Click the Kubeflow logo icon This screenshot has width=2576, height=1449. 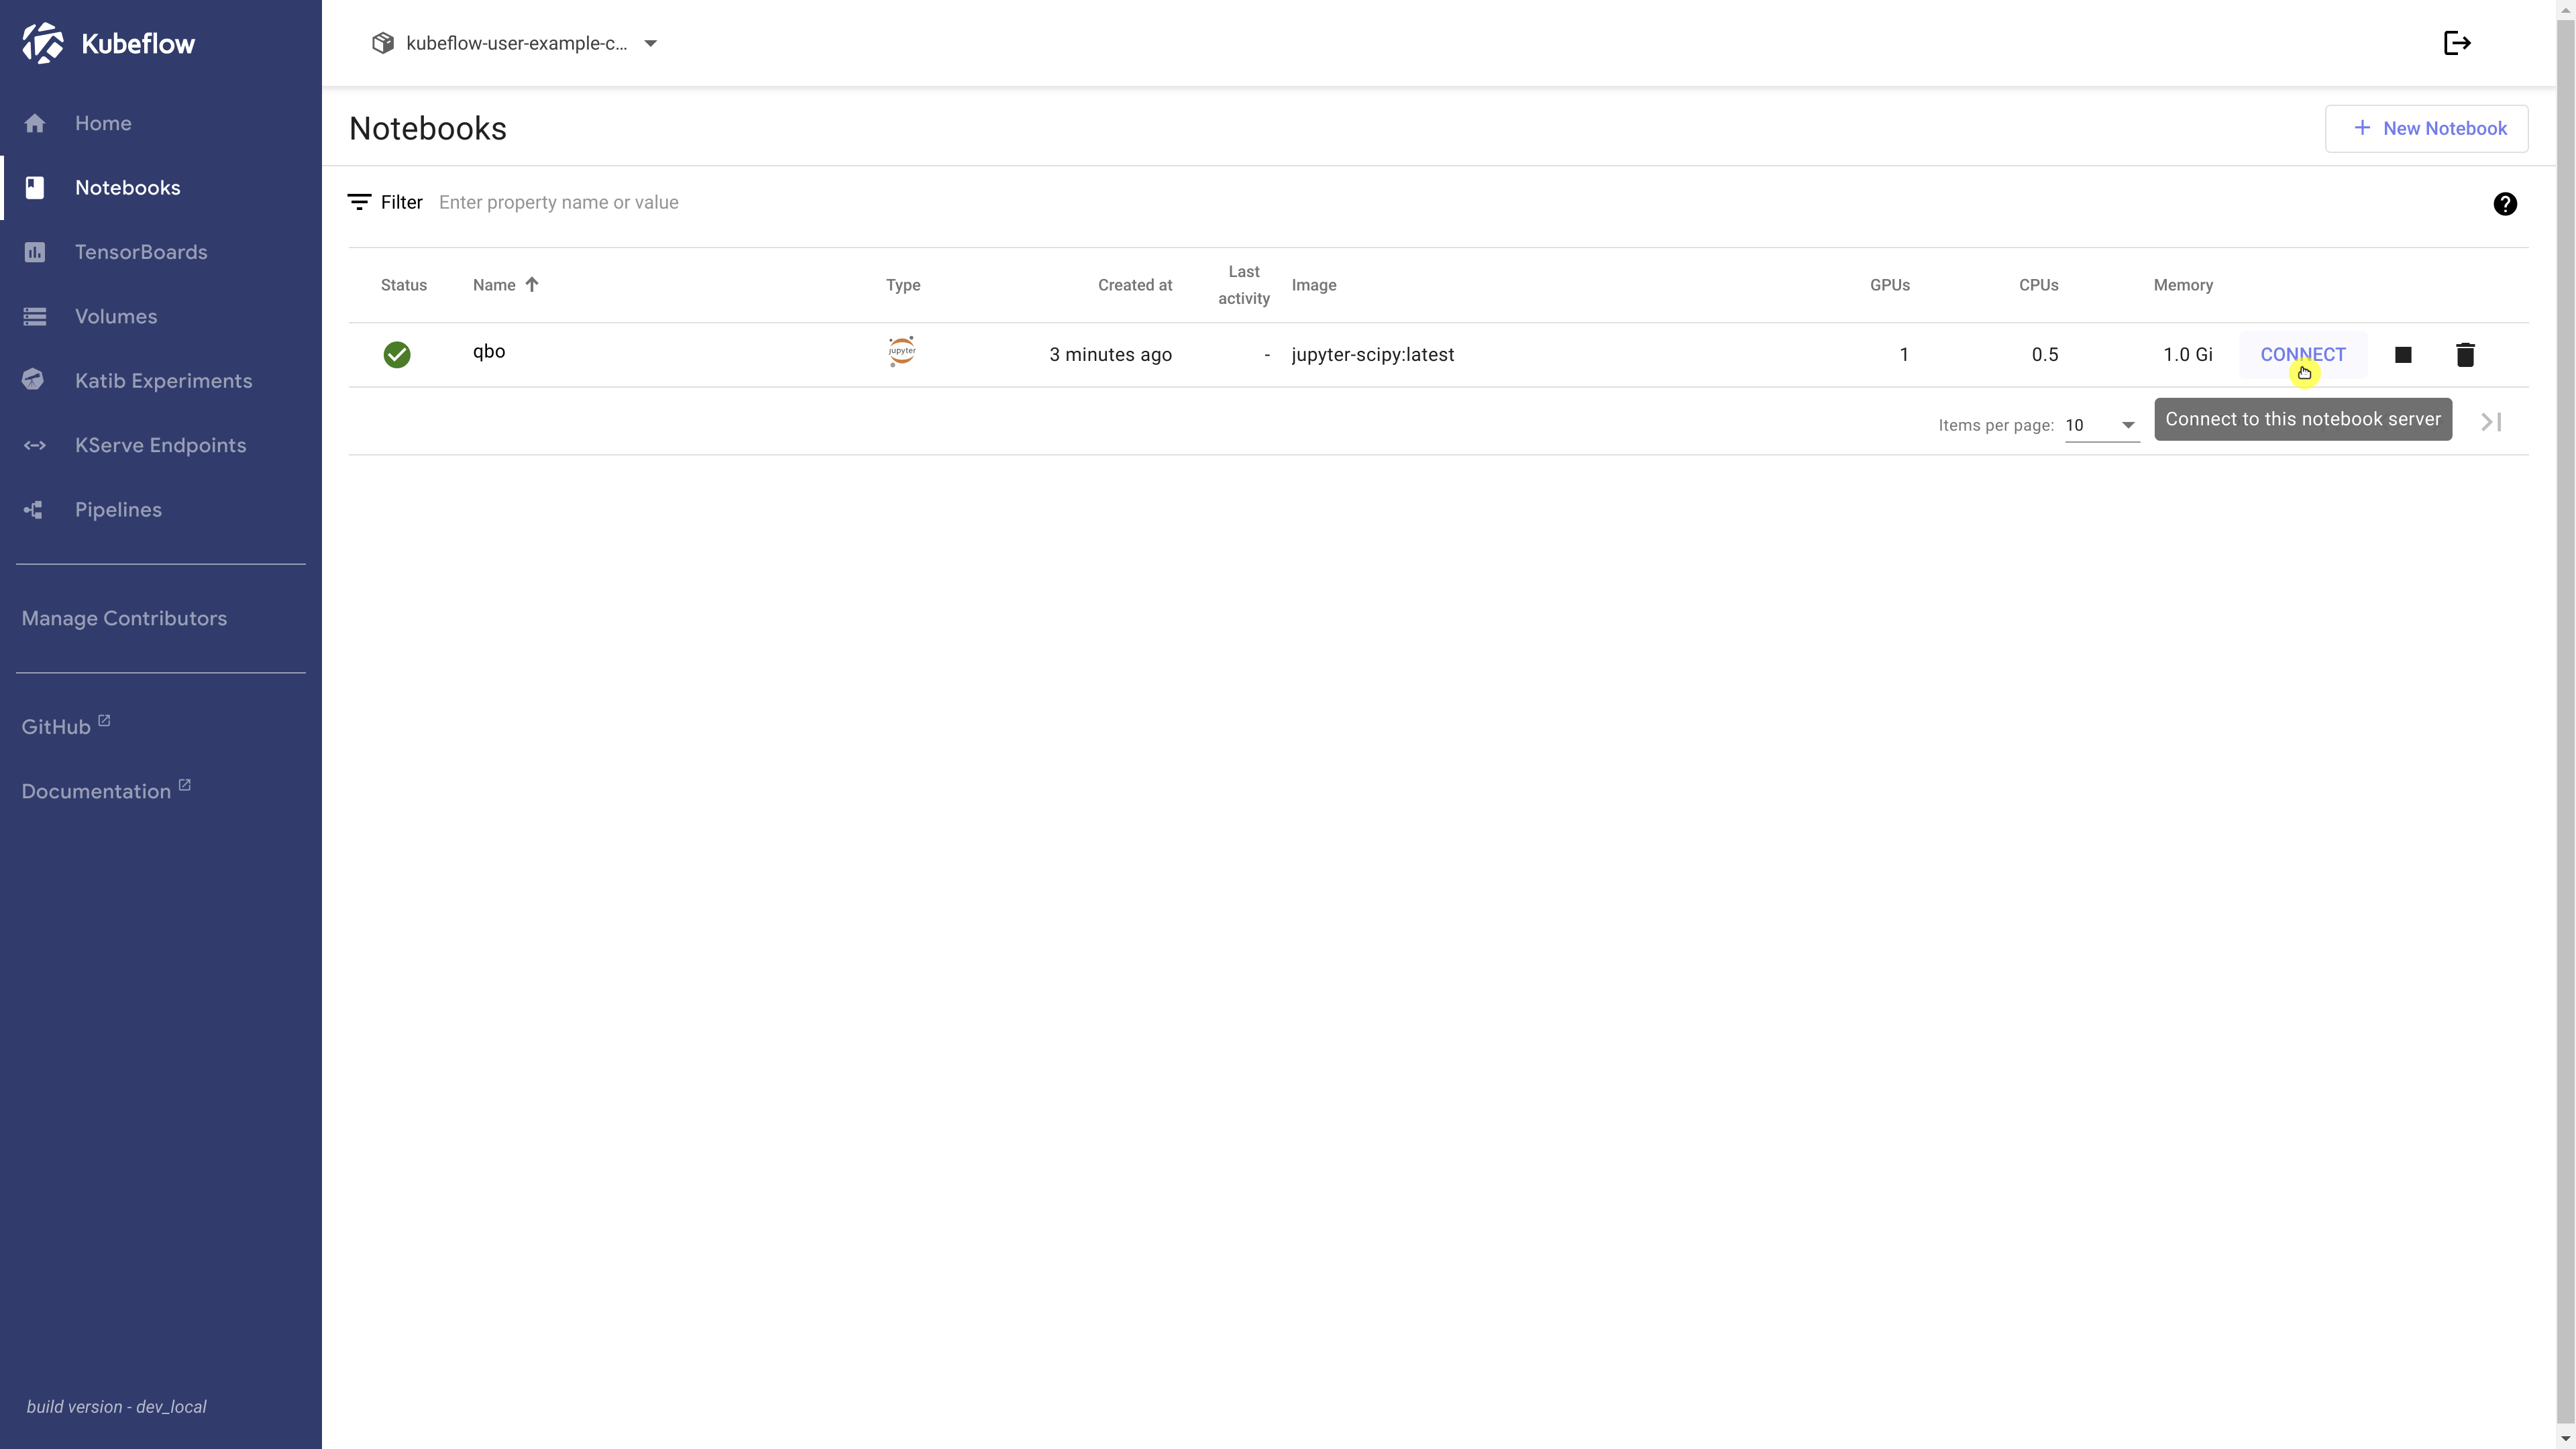click(43, 43)
